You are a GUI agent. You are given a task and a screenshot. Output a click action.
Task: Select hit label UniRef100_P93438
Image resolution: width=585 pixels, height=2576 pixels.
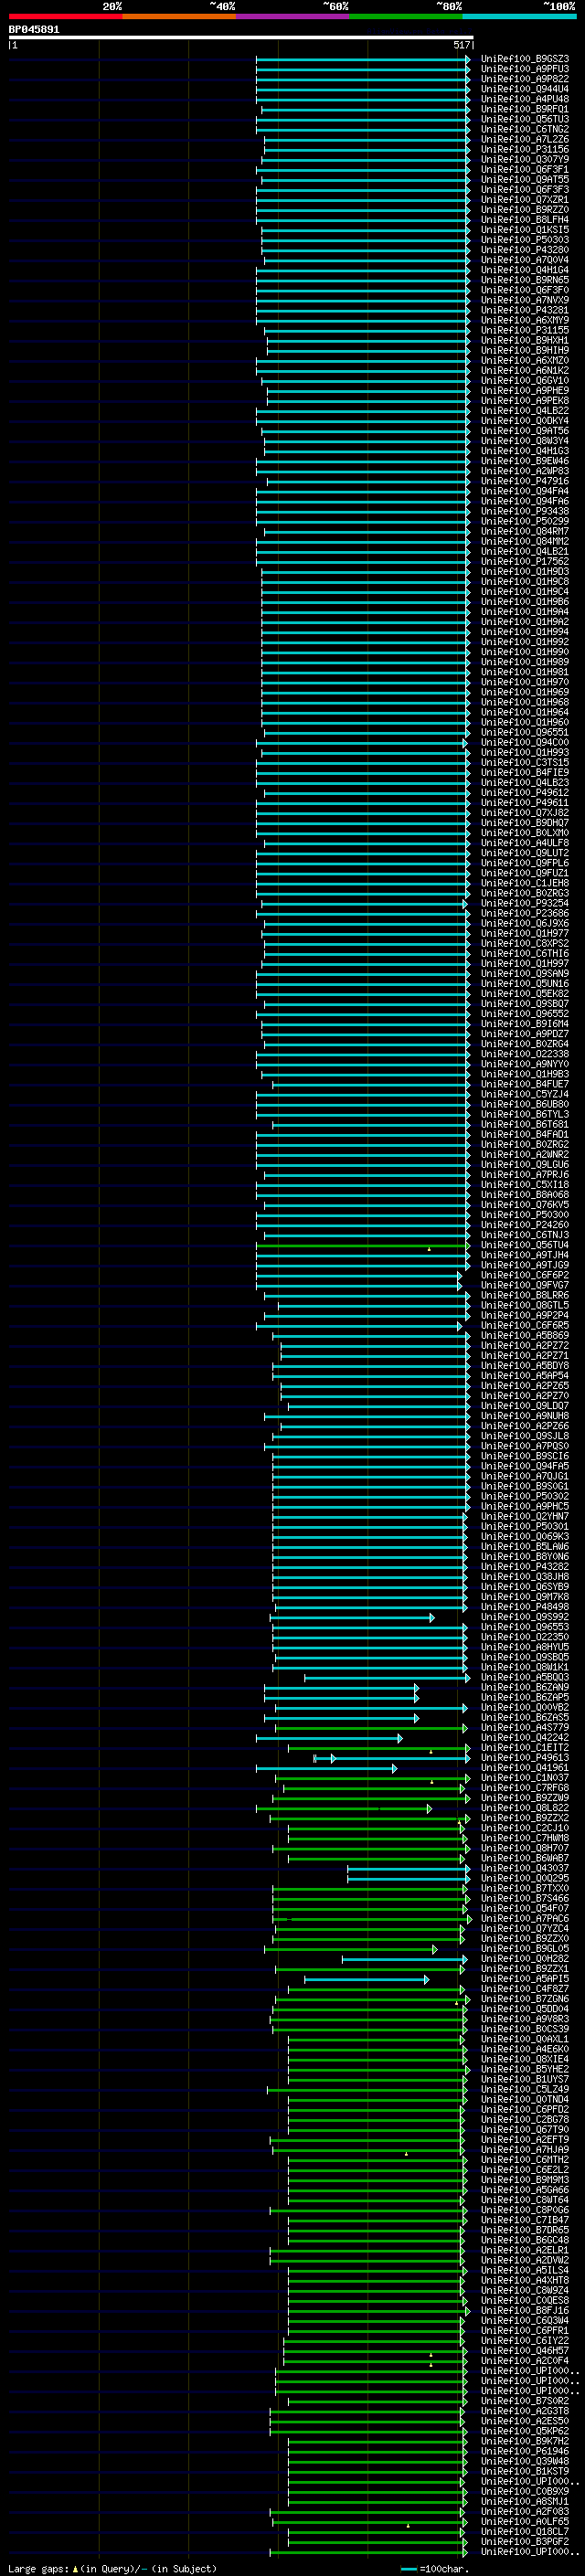click(525, 511)
